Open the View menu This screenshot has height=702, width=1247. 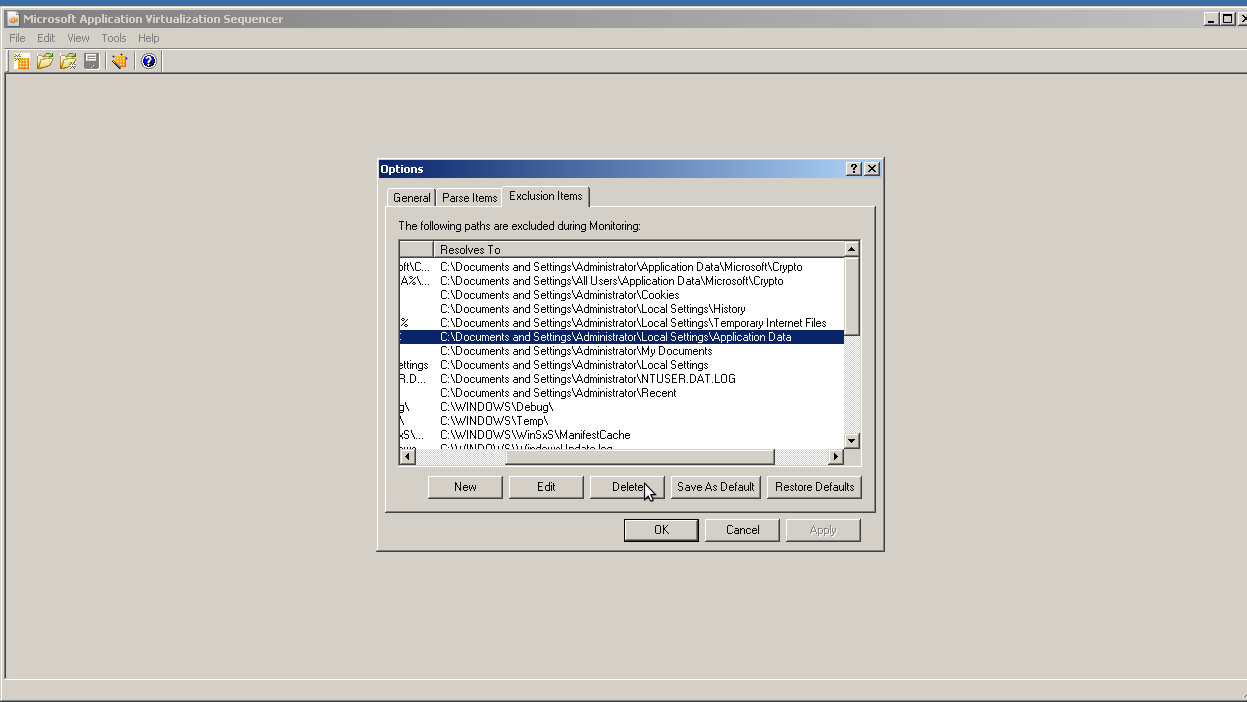click(78, 38)
